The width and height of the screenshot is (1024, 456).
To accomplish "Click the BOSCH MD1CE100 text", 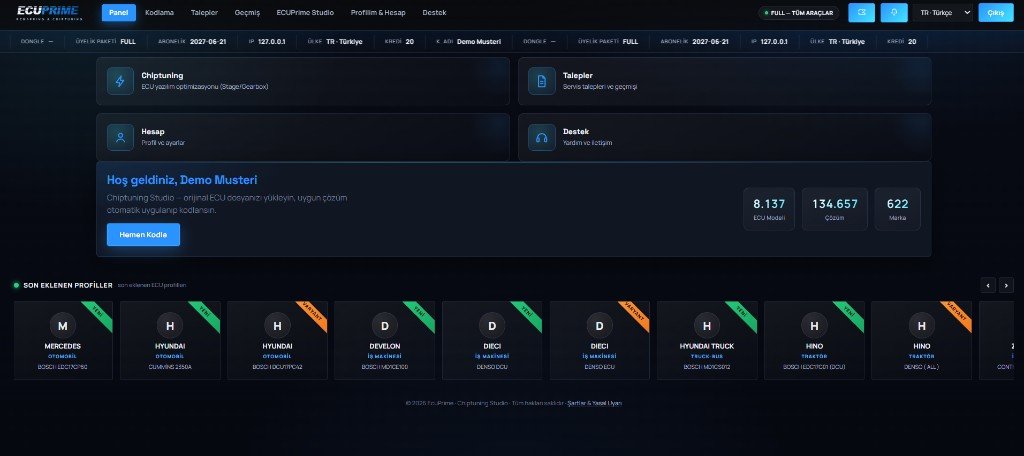I will pos(385,367).
